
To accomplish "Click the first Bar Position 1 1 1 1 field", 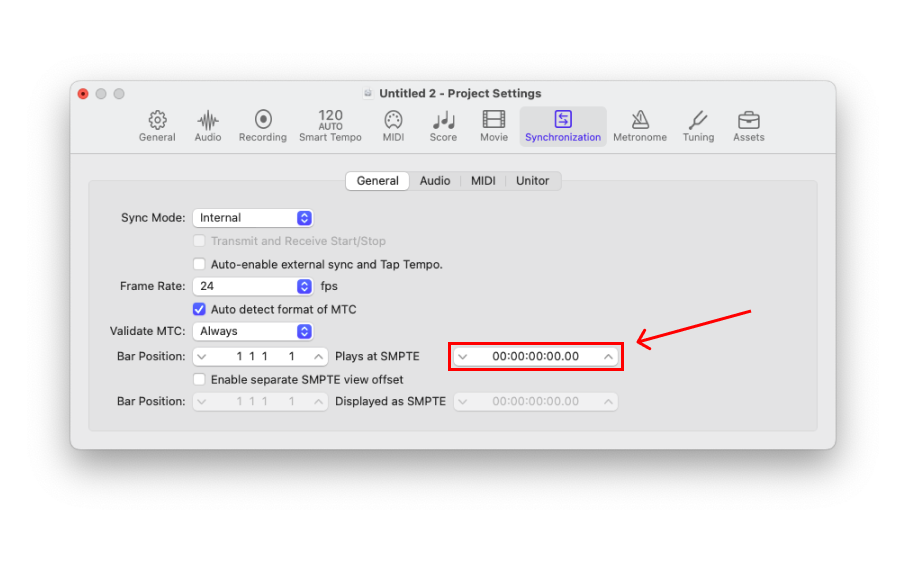I will click(x=260, y=356).
